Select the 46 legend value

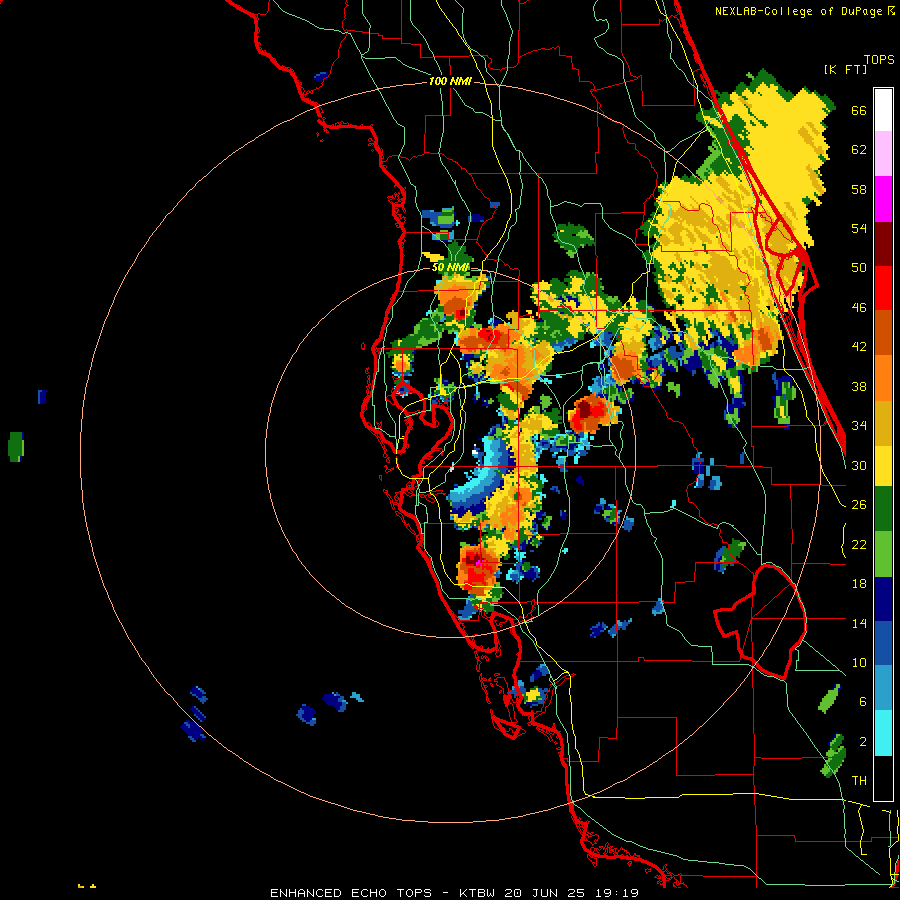[x=859, y=308]
